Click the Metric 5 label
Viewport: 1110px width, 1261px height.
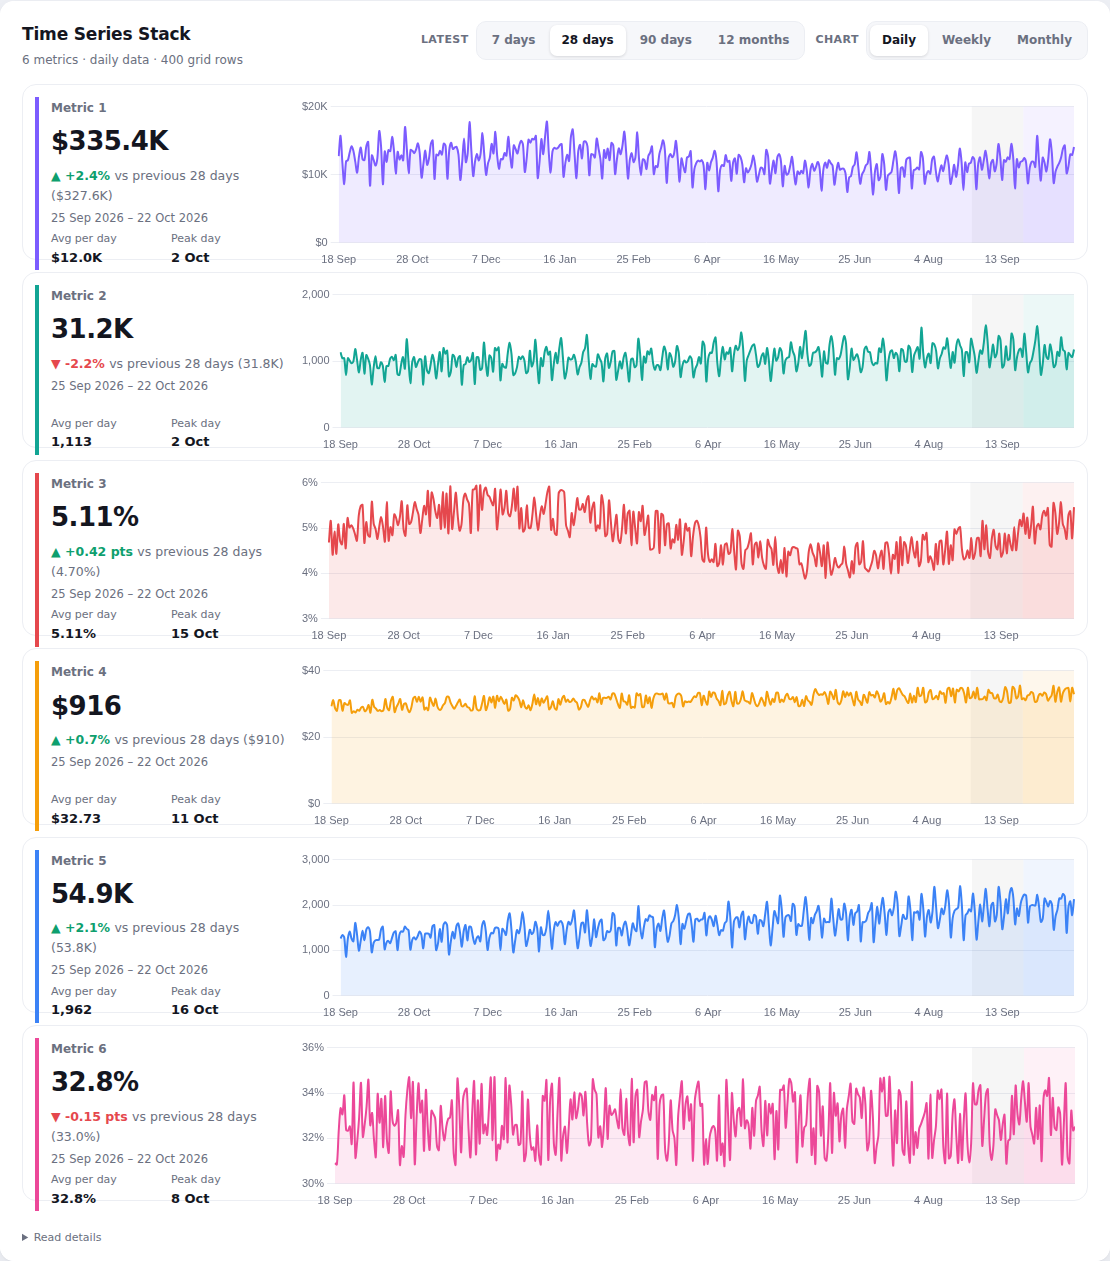click(78, 860)
